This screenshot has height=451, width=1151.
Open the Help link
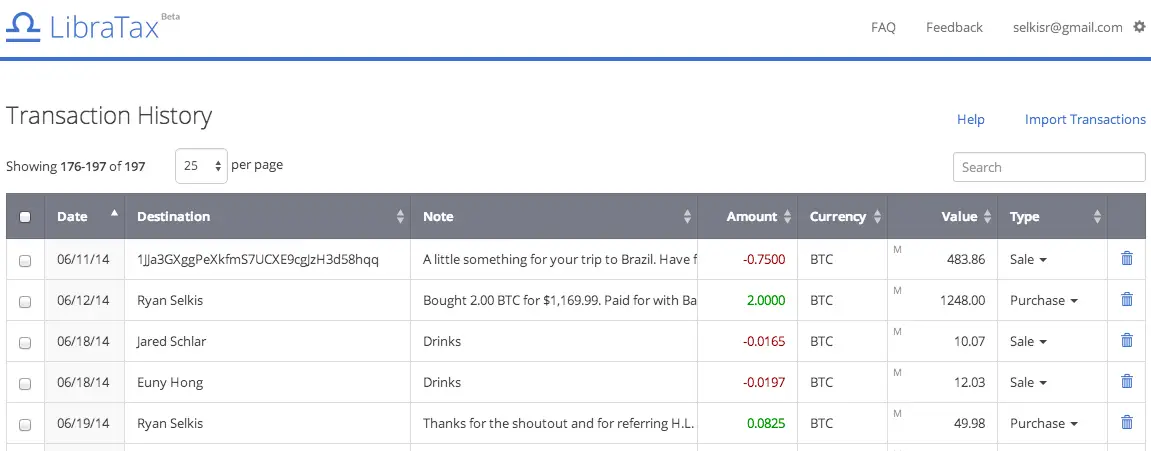(970, 120)
